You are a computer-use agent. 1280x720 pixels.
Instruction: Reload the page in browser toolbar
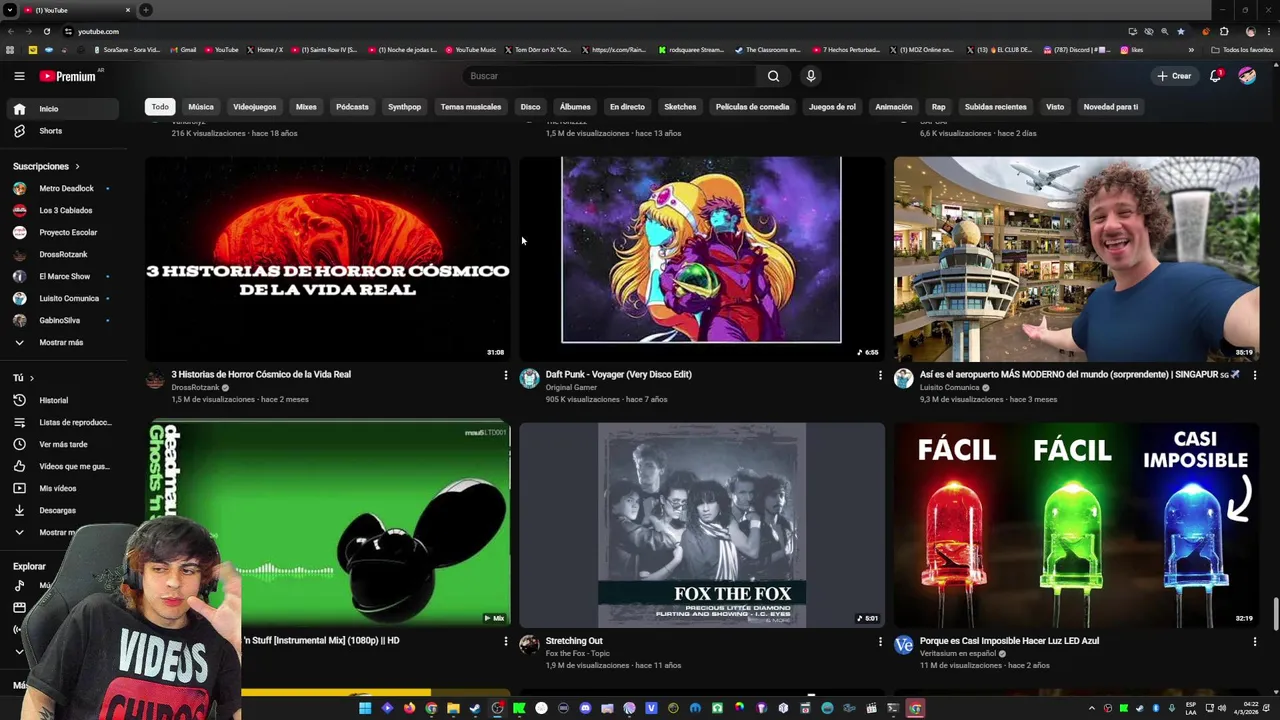[x=46, y=31]
